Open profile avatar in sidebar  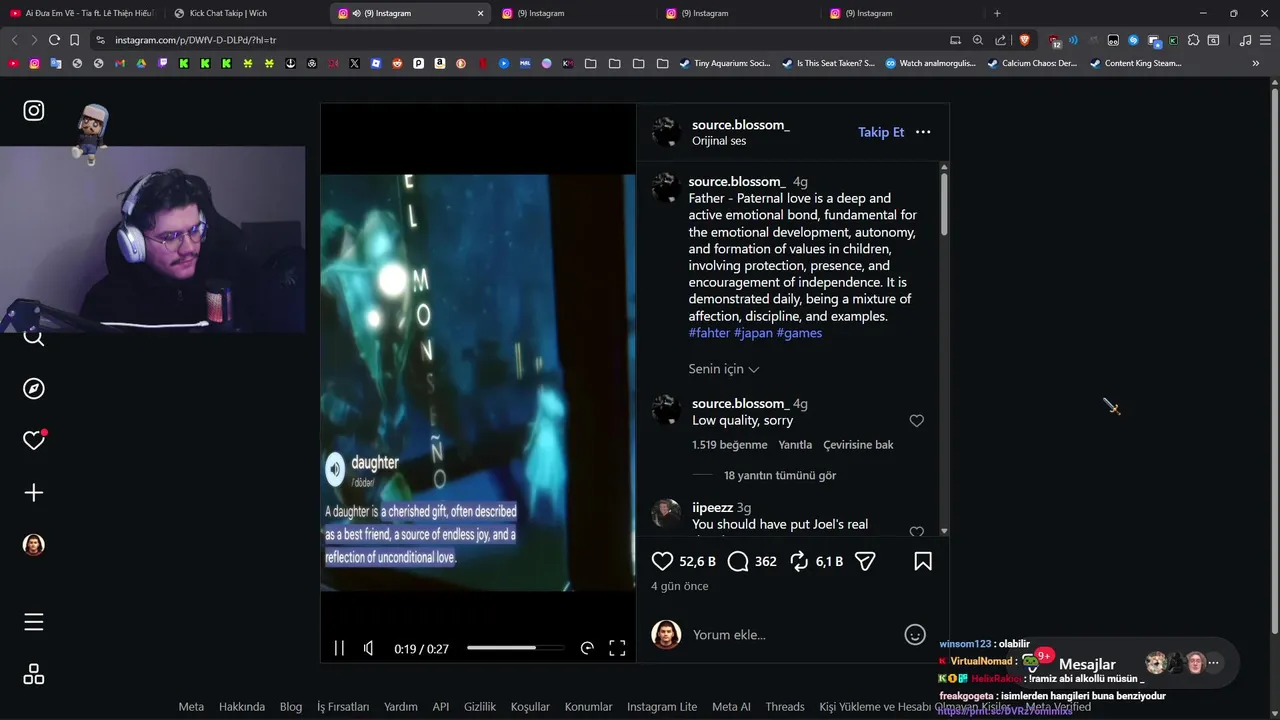point(34,545)
